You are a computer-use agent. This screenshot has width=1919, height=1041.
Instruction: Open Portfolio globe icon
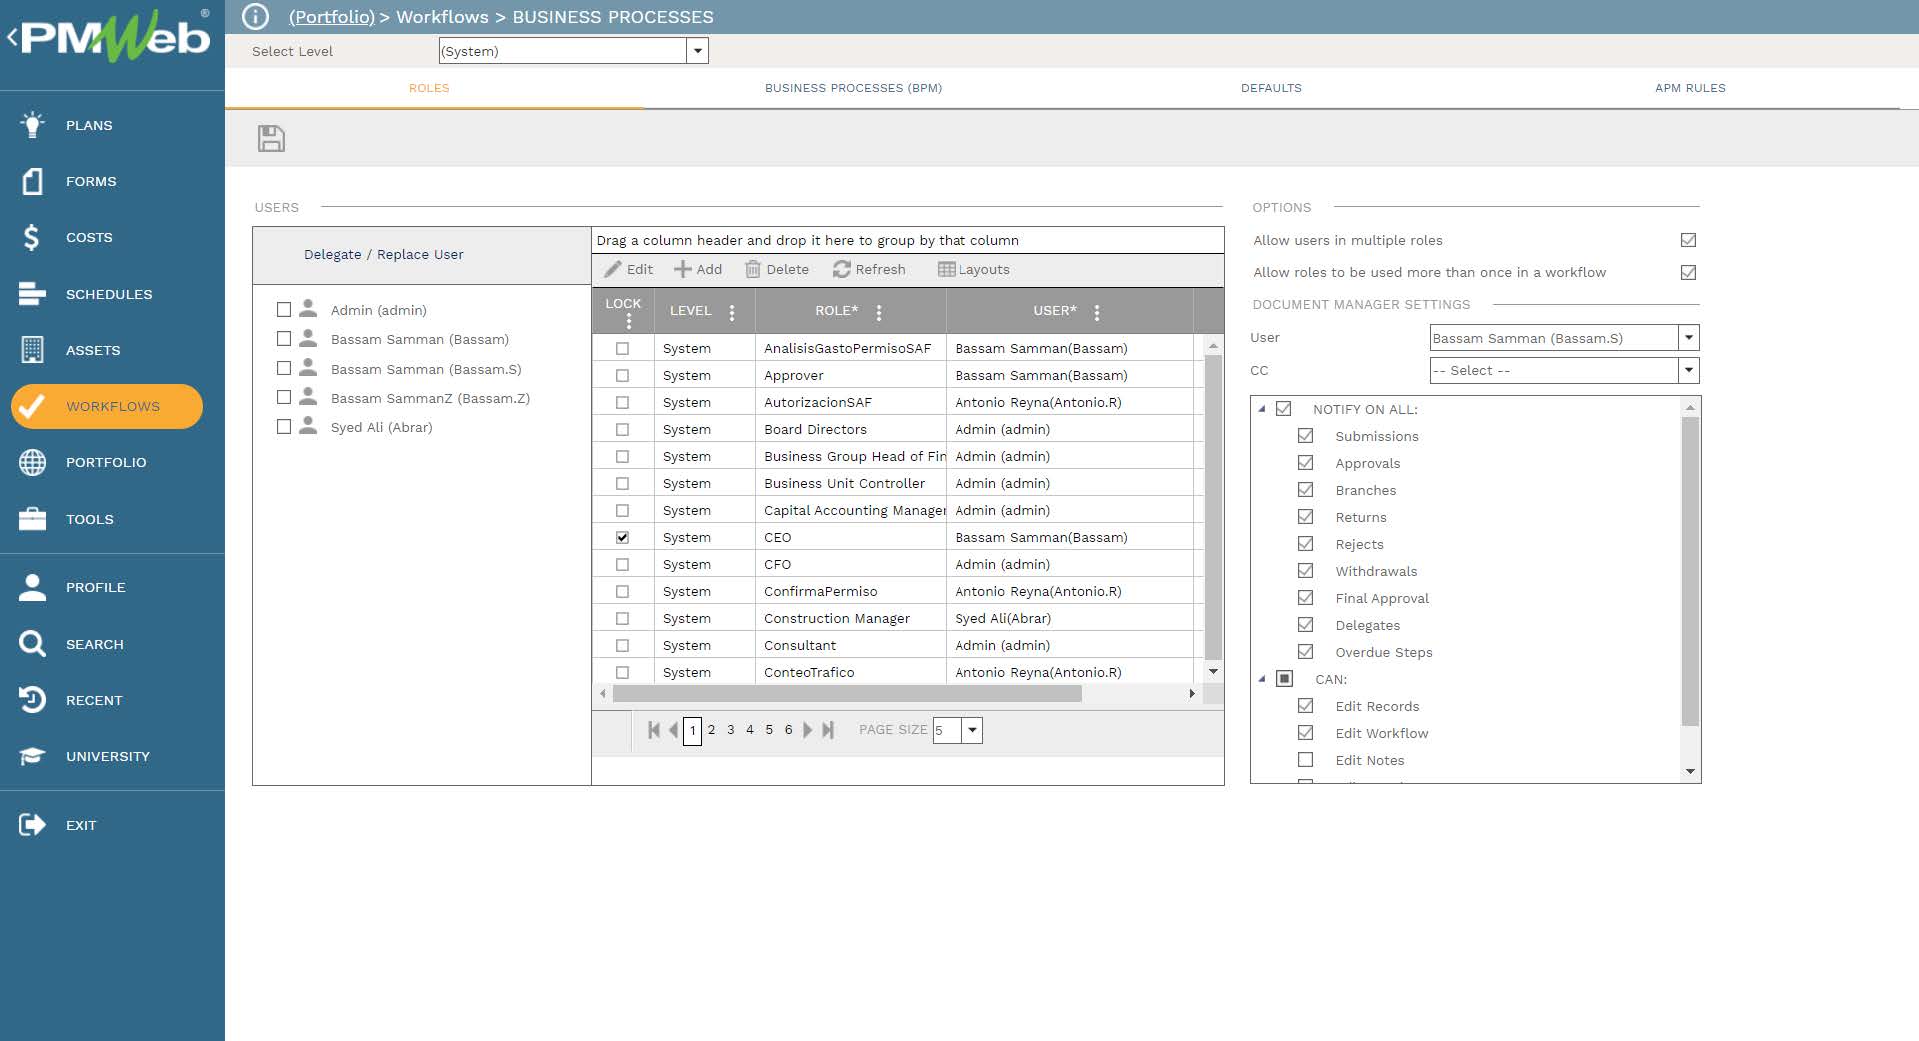coord(32,462)
